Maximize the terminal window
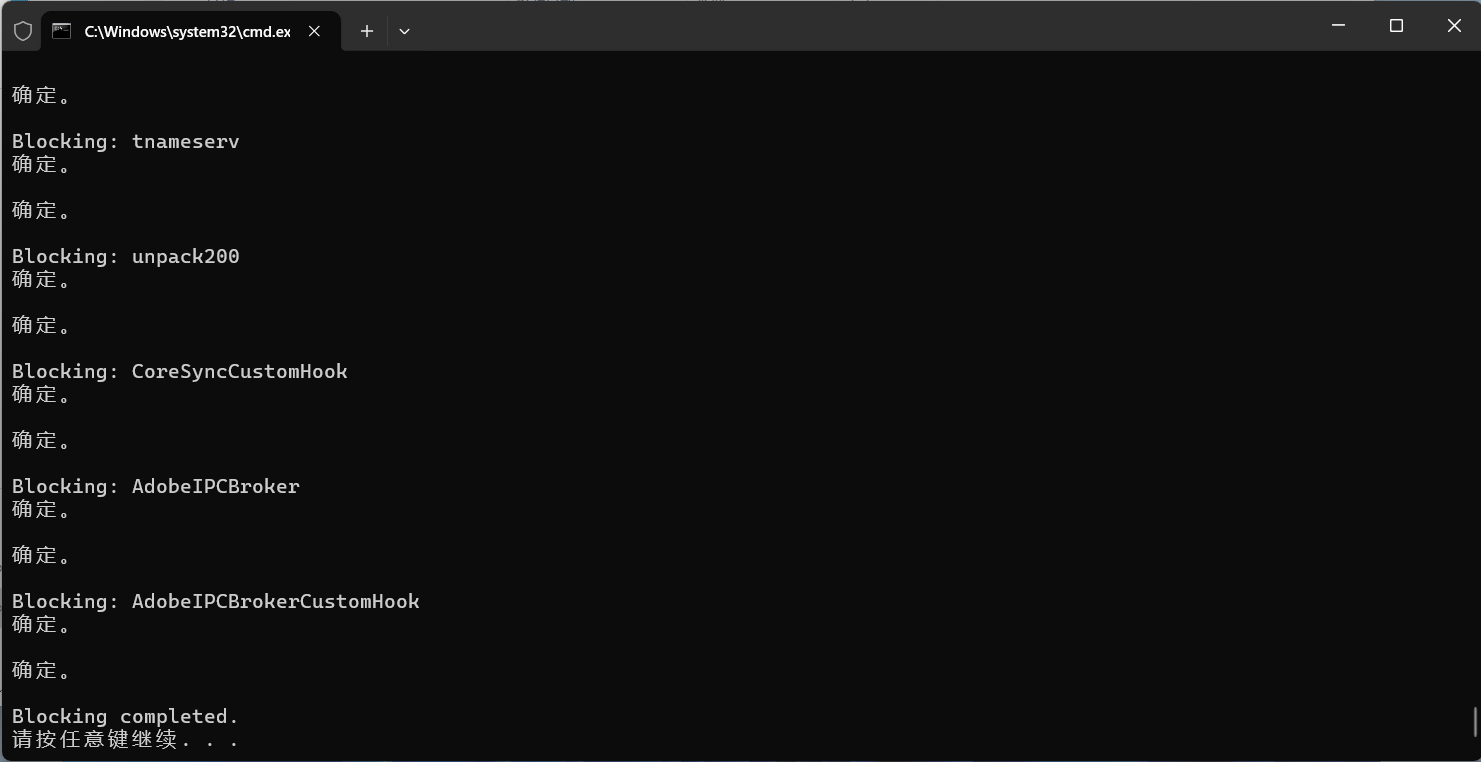The width and height of the screenshot is (1481, 762). click(x=1397, y=26)
